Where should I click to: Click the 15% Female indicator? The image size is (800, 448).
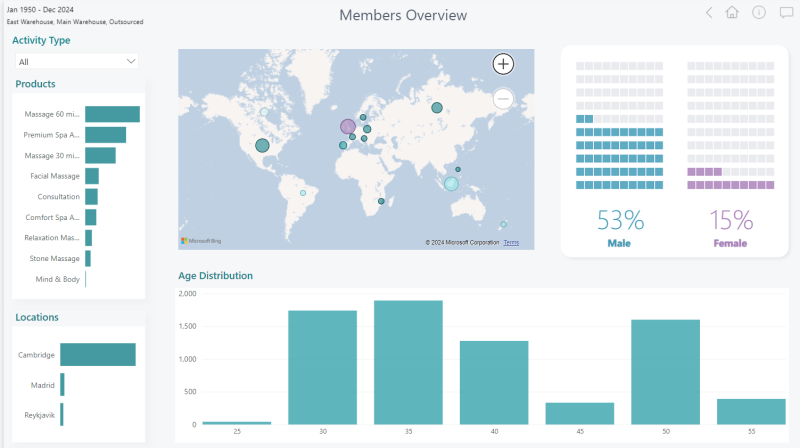pos(731,228)
